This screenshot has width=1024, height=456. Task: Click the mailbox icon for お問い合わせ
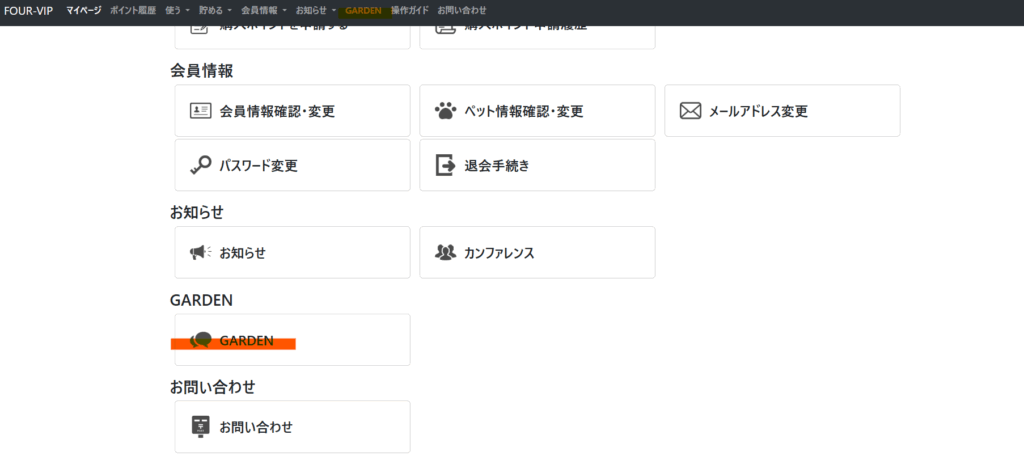tap(200, 426)
